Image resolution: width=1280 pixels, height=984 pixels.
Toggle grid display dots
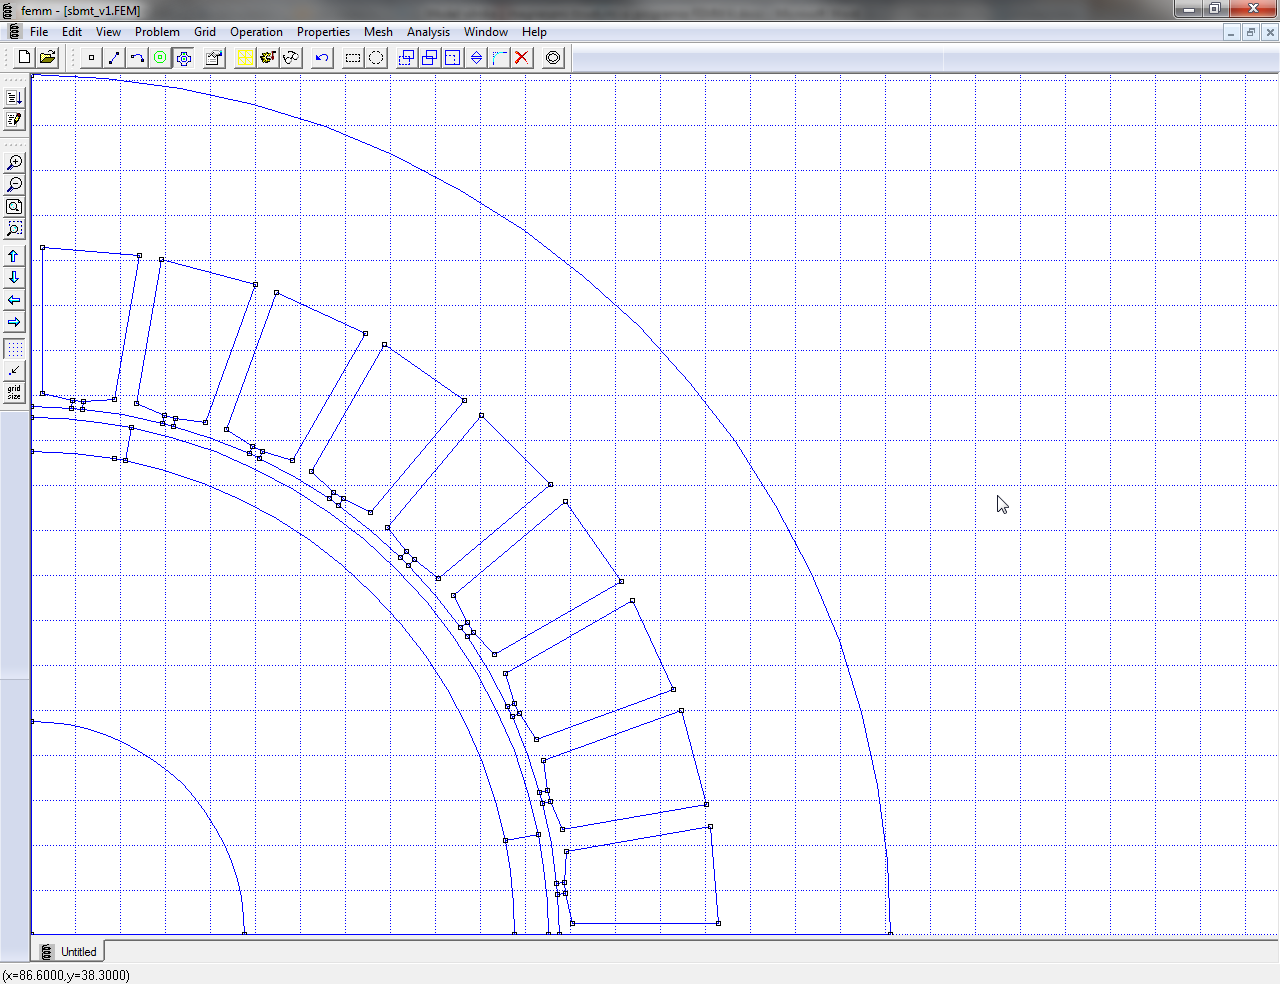point(14,349)
